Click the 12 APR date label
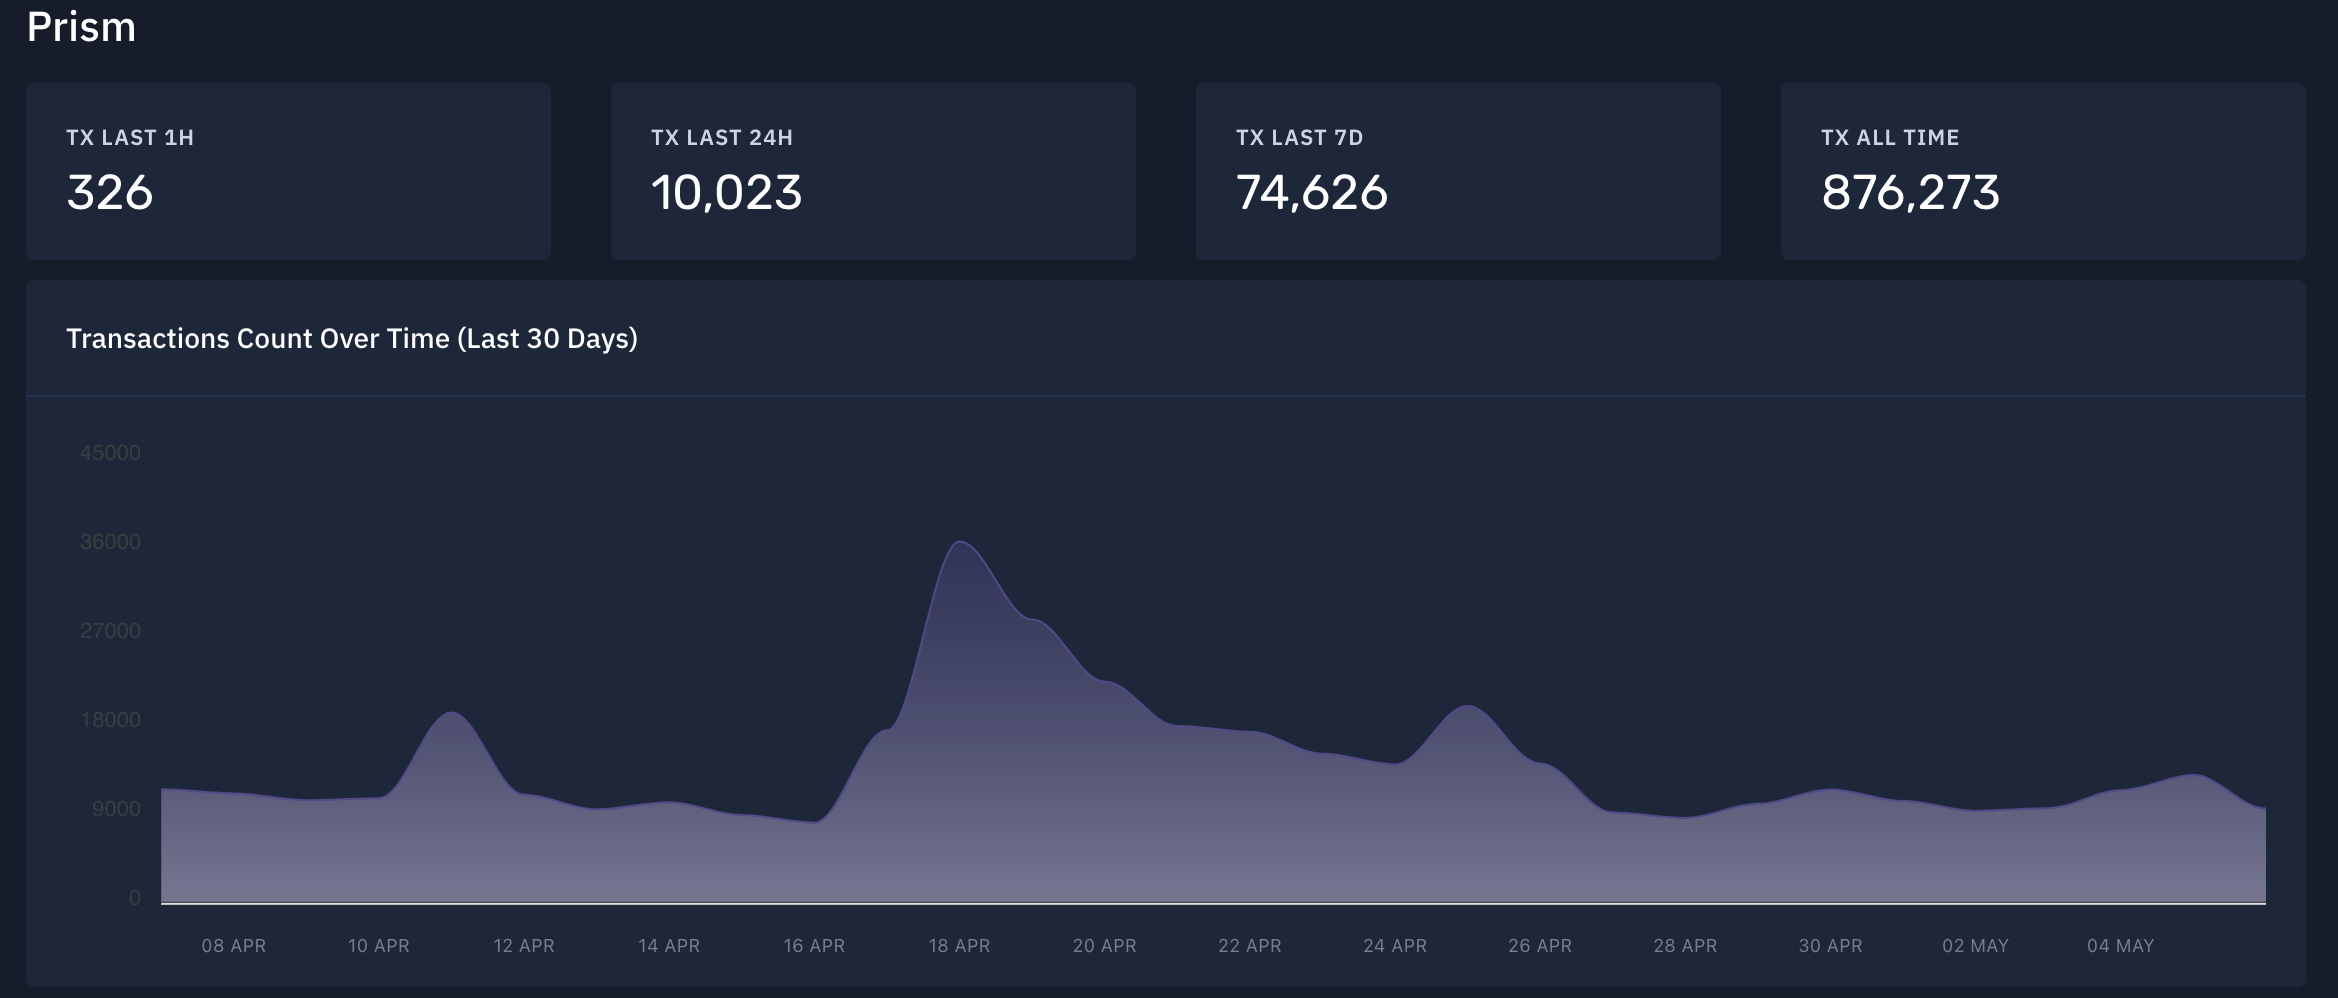The image size is (2338, 998). pos(524,946)
